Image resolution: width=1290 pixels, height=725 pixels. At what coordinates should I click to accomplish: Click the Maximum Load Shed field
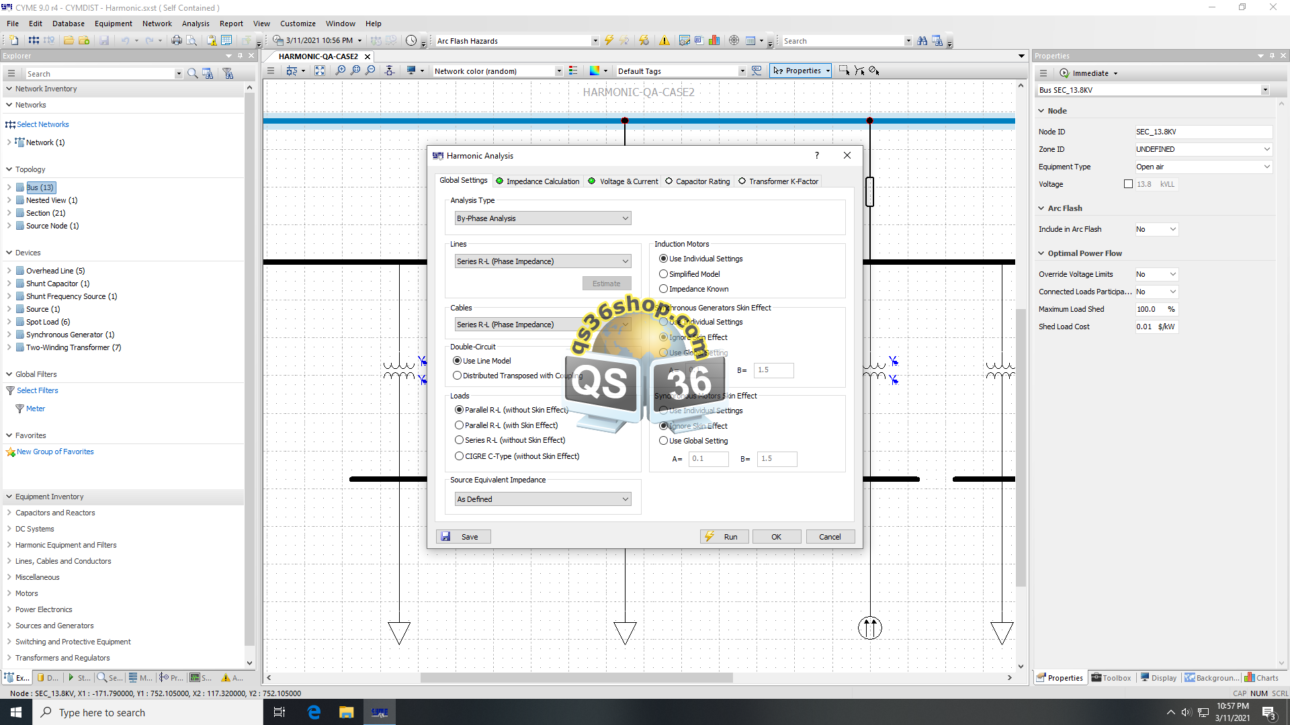click(x=1146, y=309)
